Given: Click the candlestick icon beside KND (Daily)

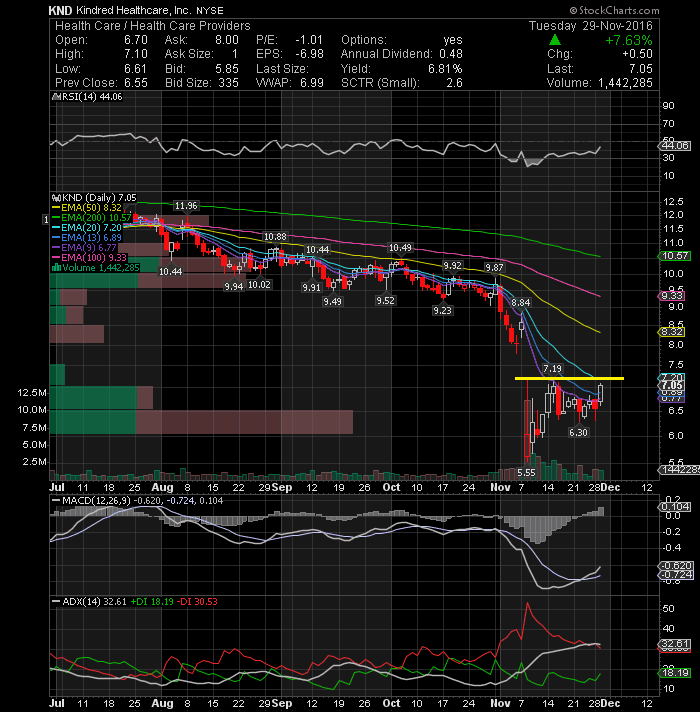Looking at the screenshot, I should pos(56,198).
